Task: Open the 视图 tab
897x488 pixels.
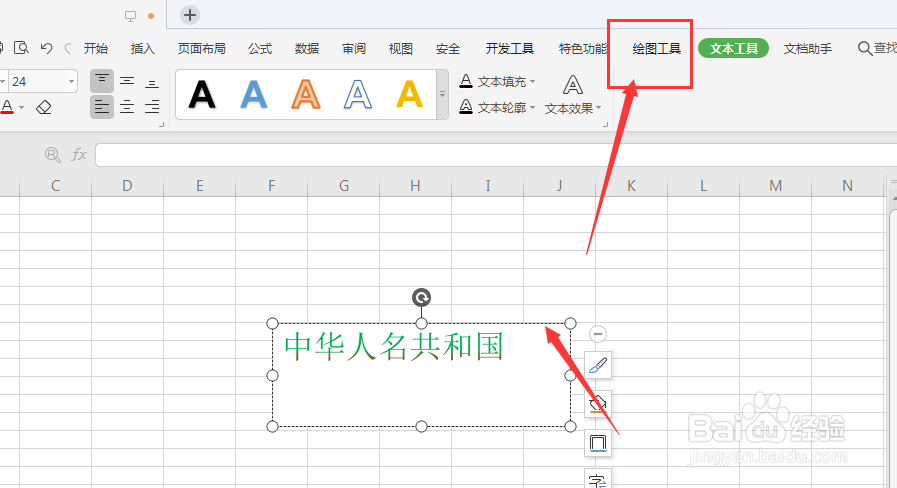Action: [x=400, y=49]
